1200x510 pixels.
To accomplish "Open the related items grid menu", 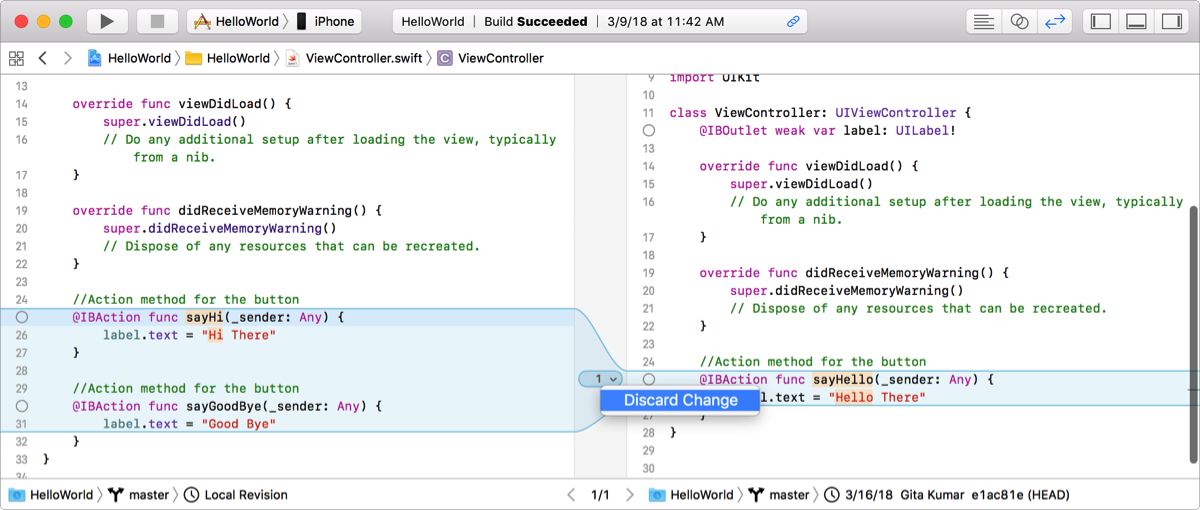I will 15,58.
